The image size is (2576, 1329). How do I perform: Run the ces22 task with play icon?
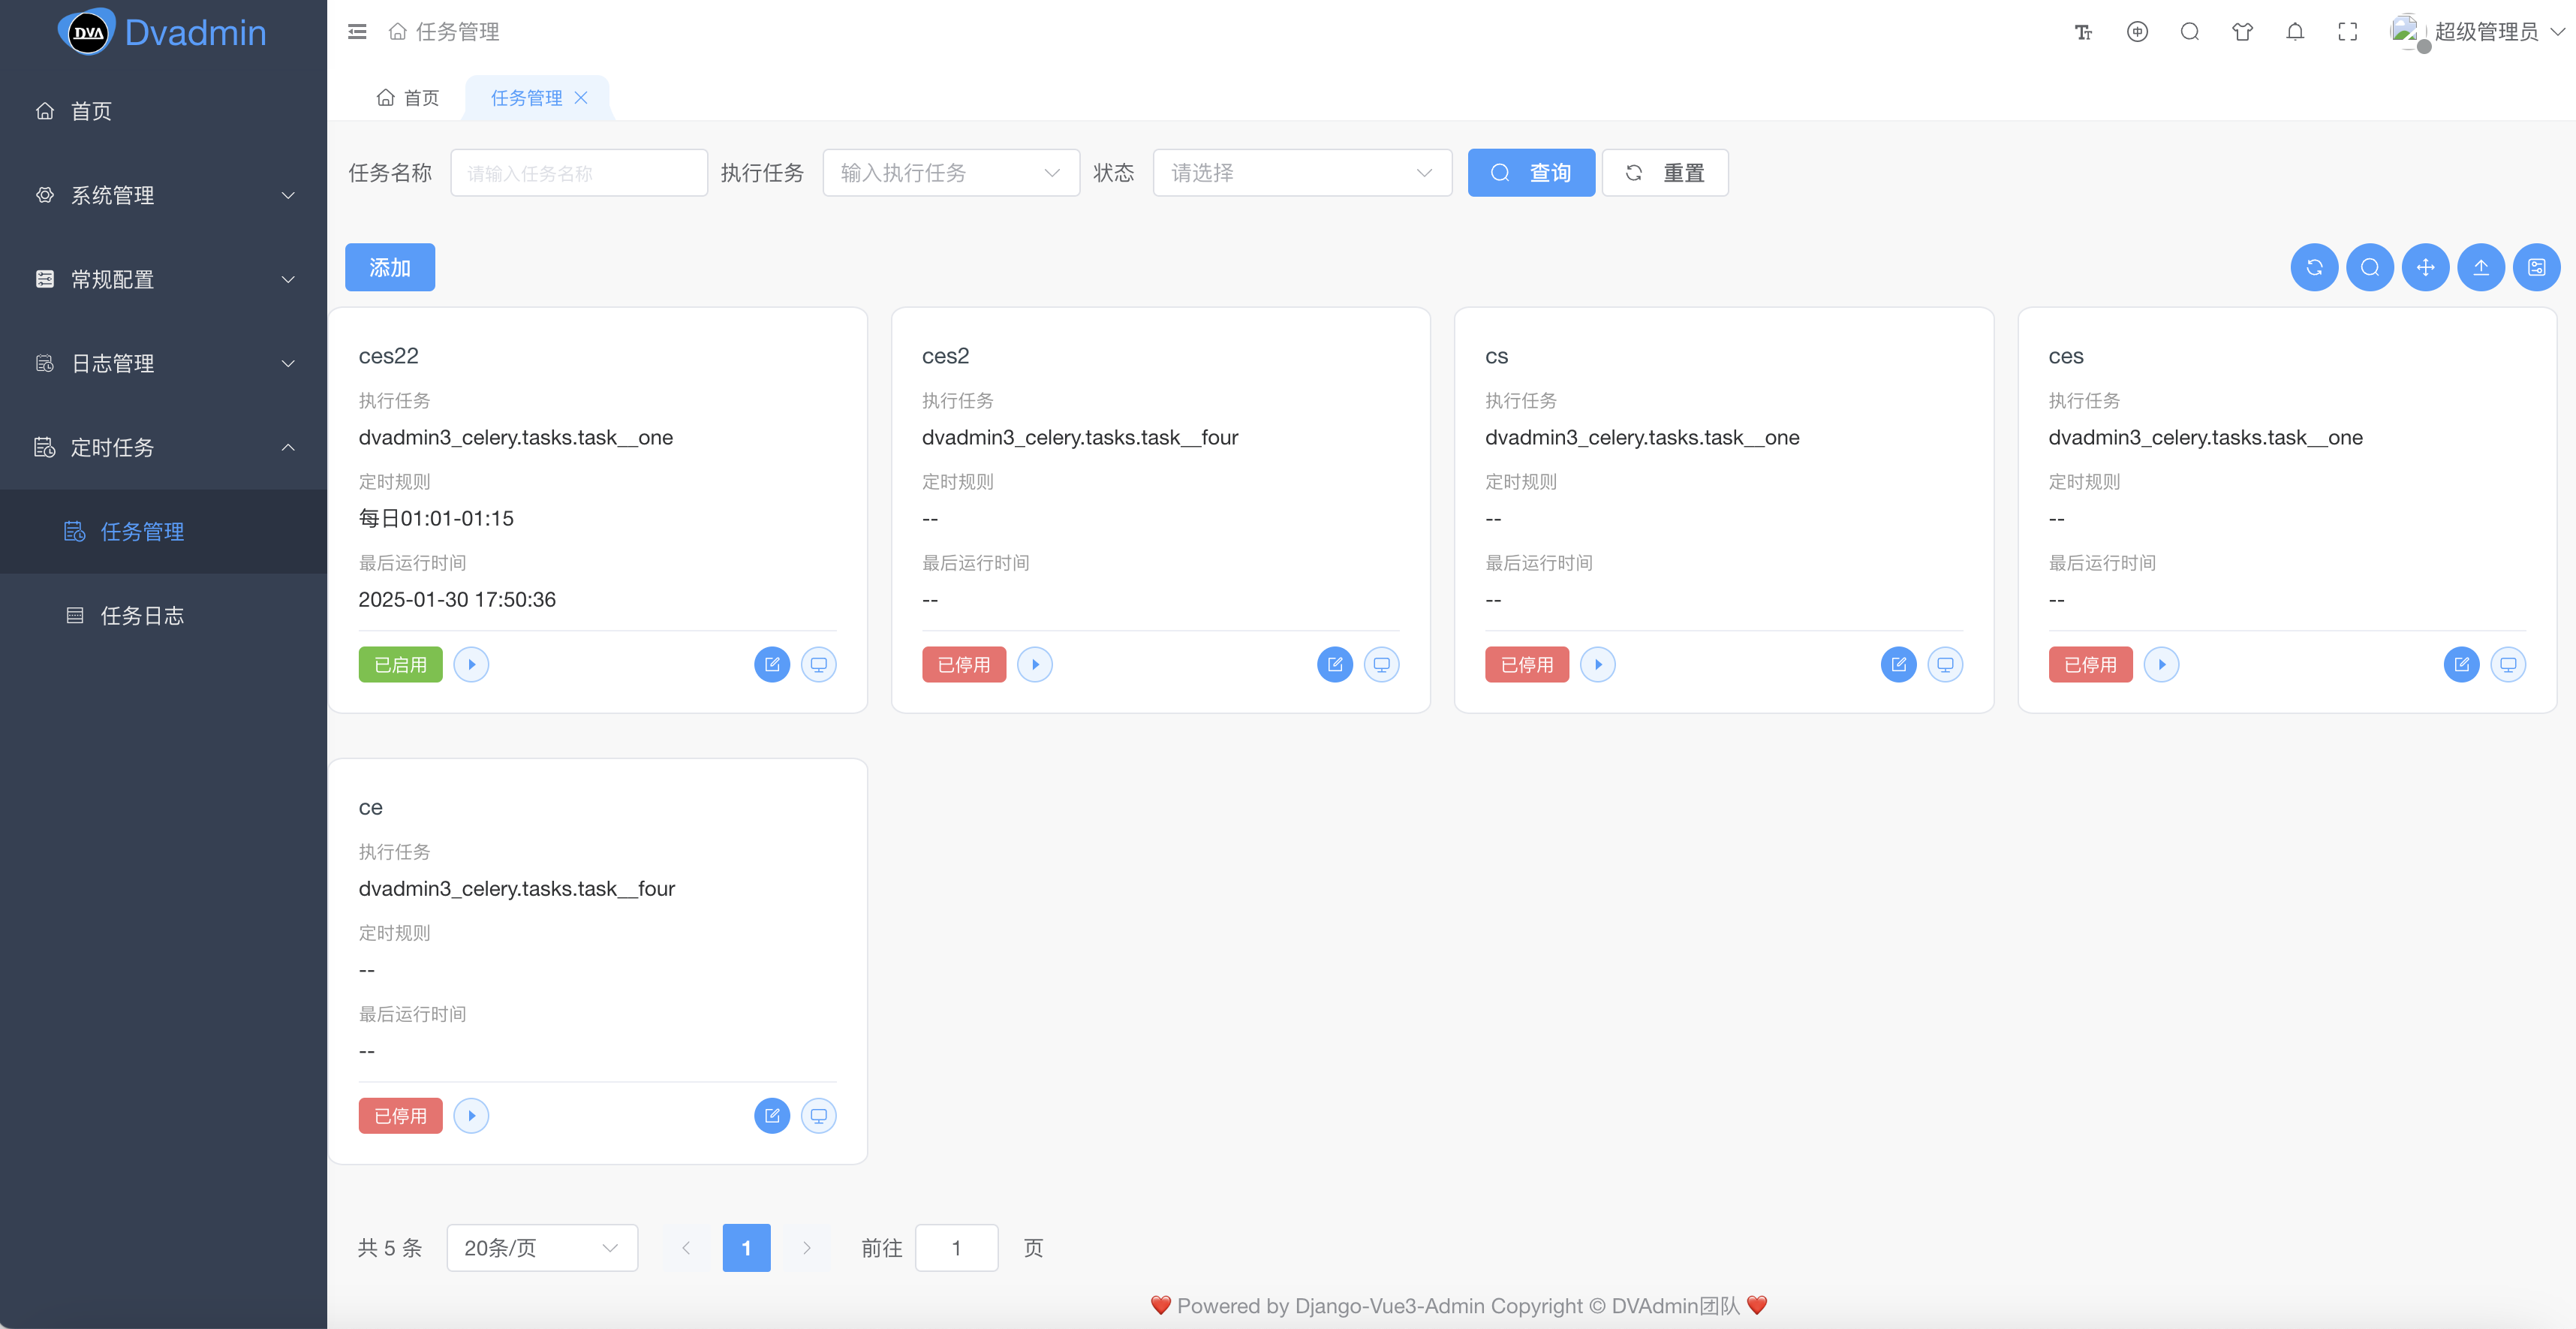[x=471, y=664]
